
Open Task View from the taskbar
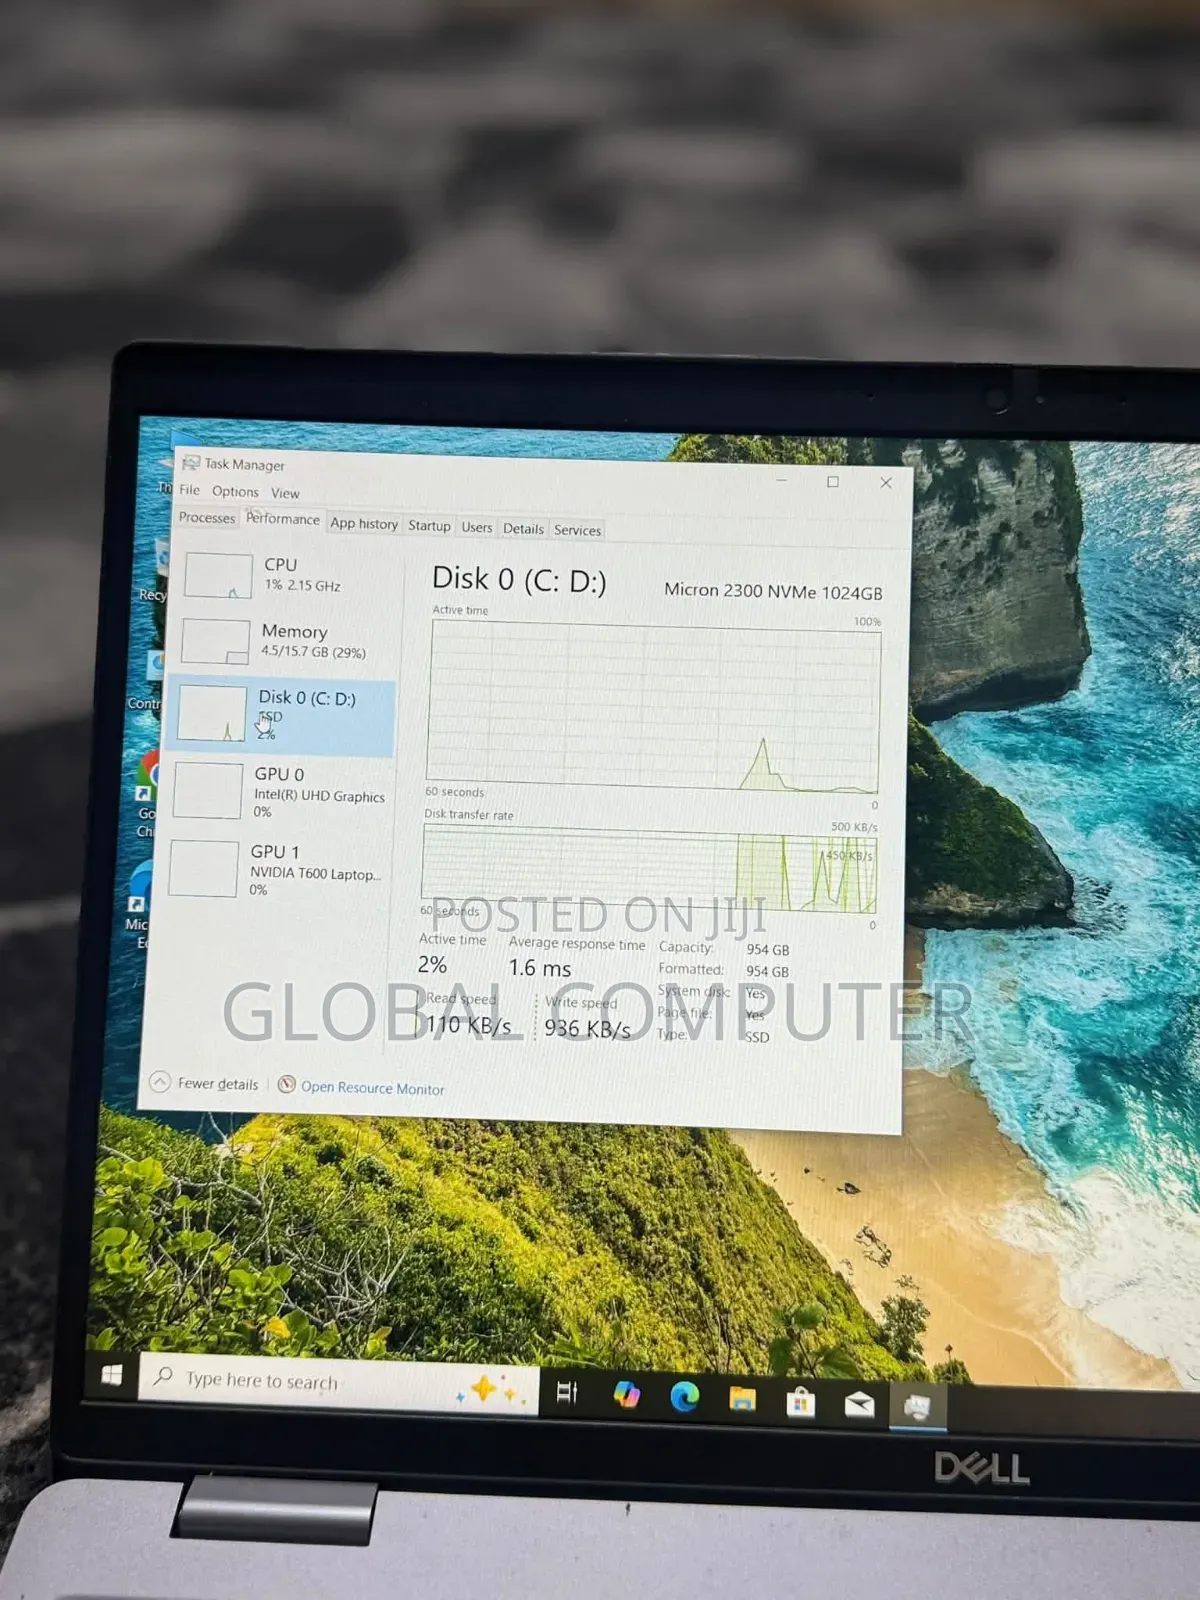(567, 1392)
